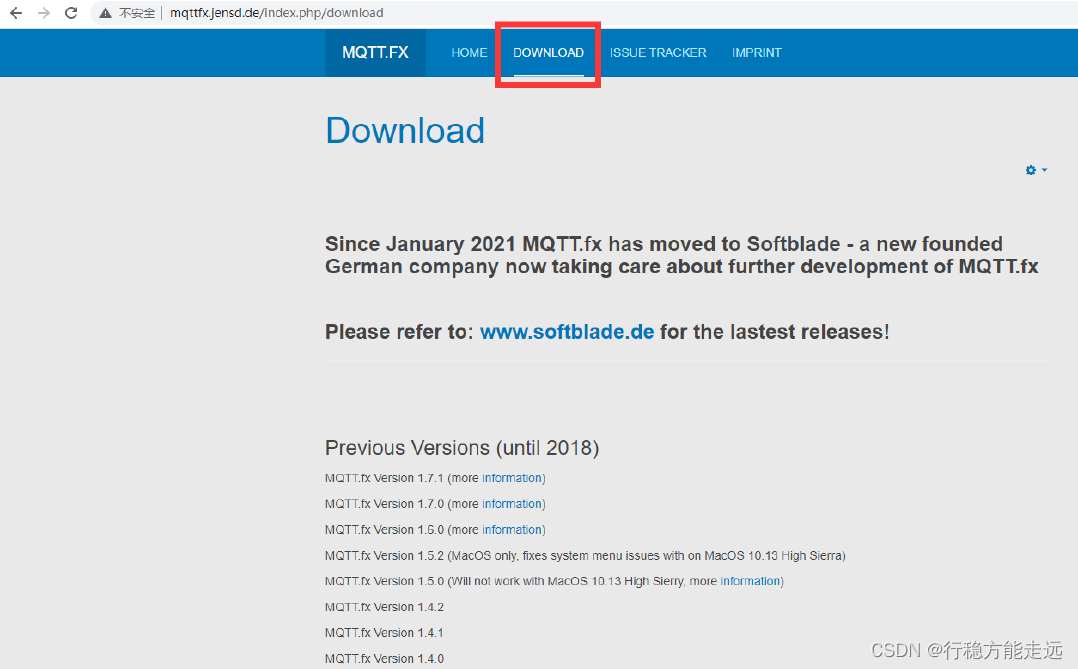Click the text MQTT.fx Version 1.4.0
The image size is (1078, 669).
[384, 659]
